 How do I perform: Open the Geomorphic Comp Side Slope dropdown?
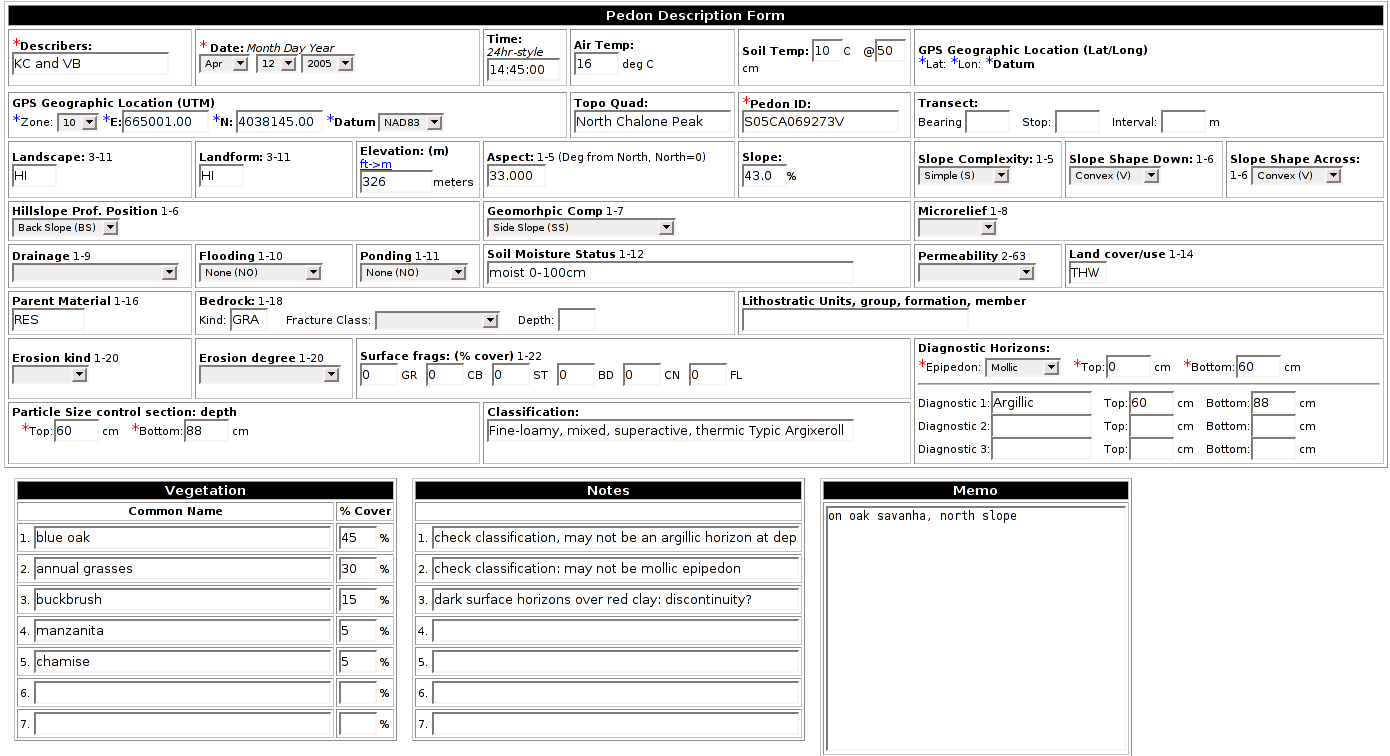coord(580,228)
